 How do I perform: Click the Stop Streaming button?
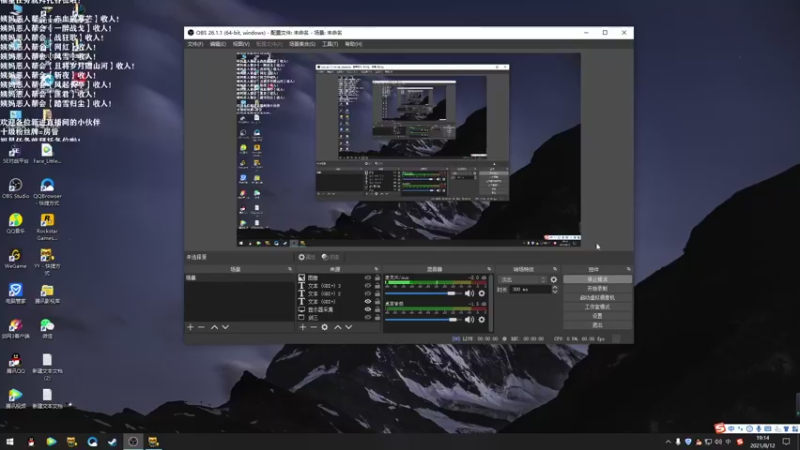point(597,280)
